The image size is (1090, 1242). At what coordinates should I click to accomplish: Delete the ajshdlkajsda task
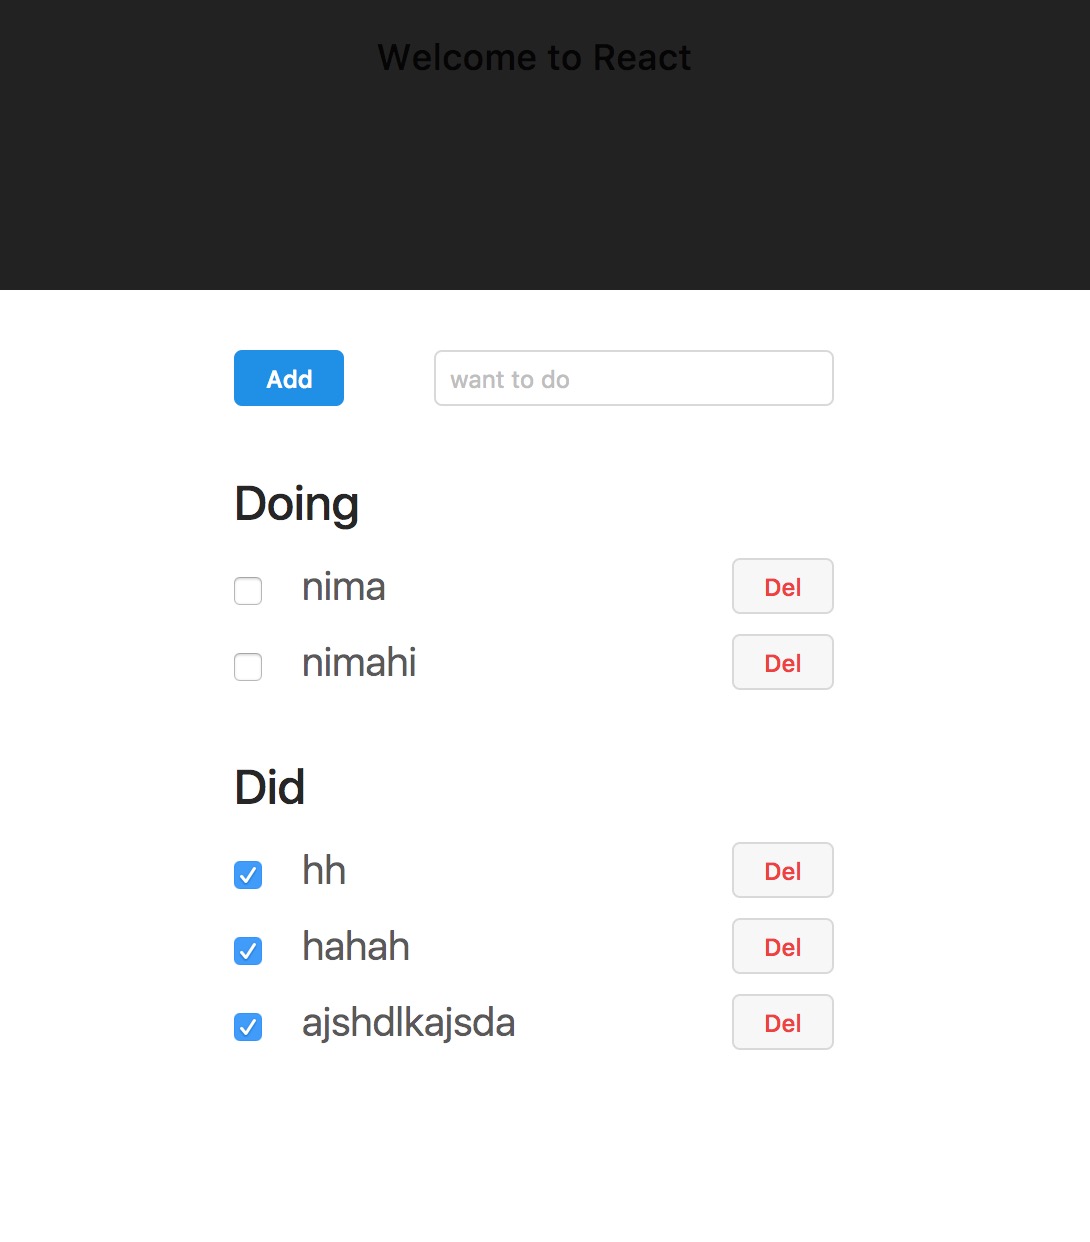tap(782, 1023)
